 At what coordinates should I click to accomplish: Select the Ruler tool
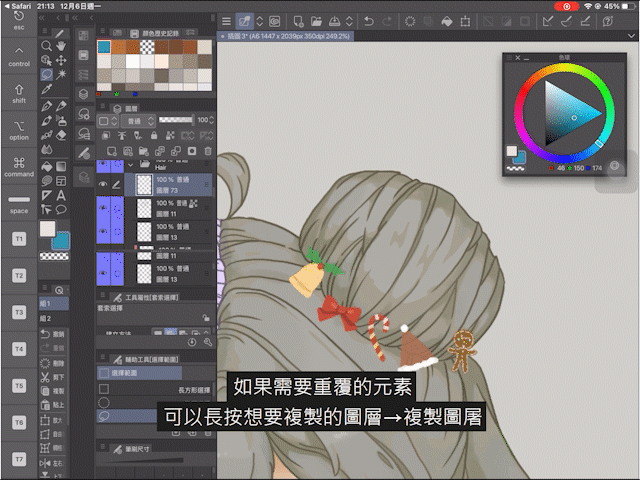point(47,196)
